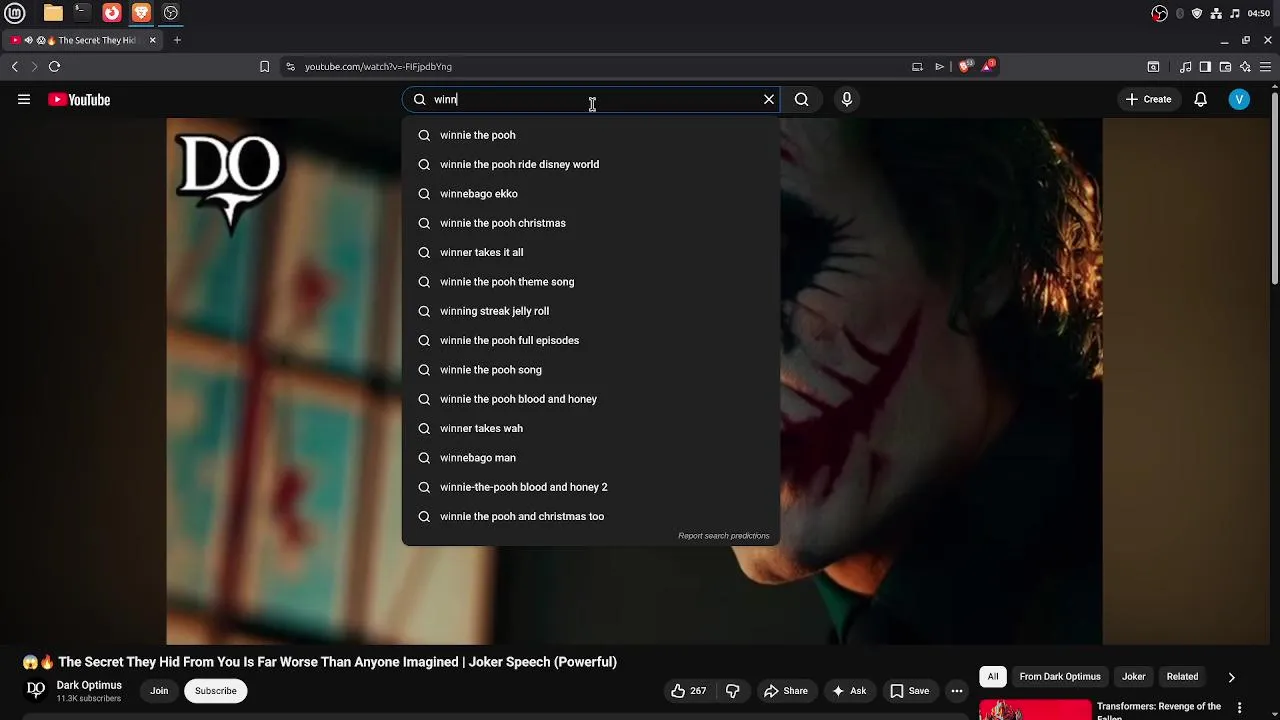This screenshot has width=1280, height=720.
Task: Share the video
Action: tap(786, 691)
